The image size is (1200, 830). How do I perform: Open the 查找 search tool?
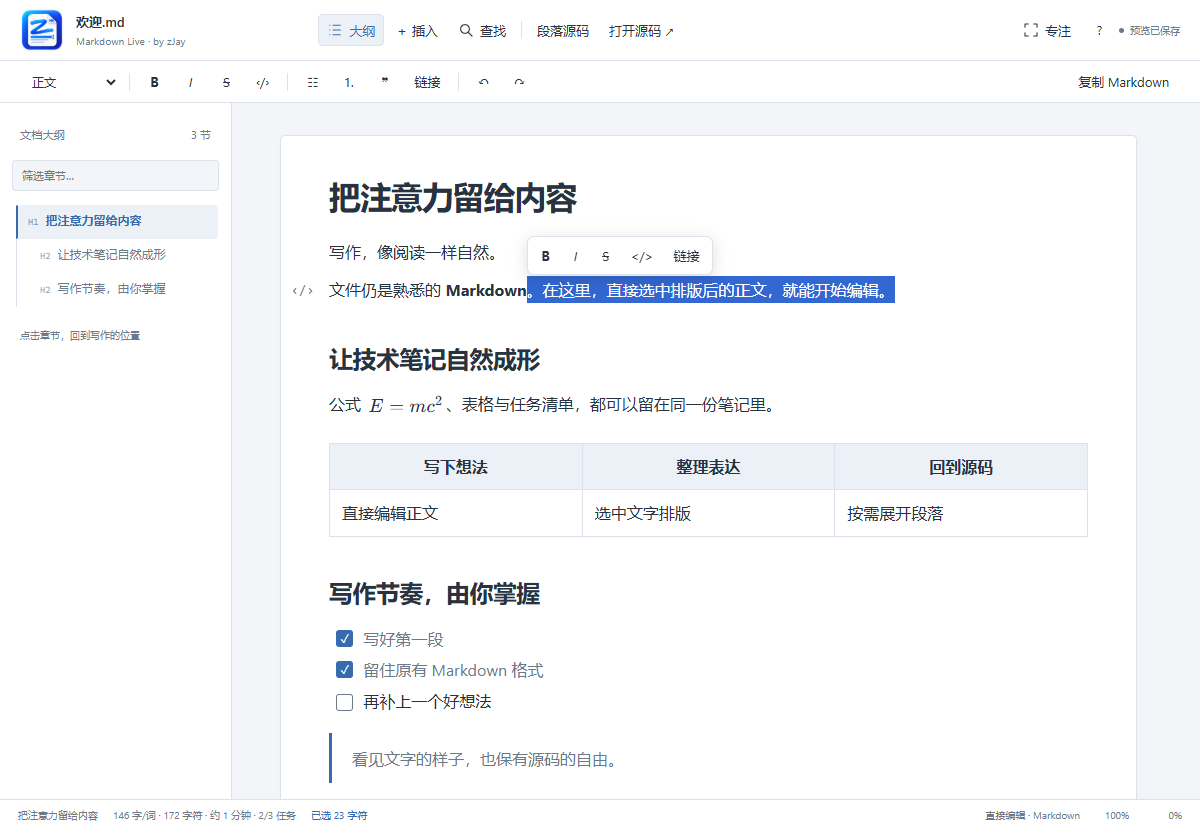coord(483,31)
